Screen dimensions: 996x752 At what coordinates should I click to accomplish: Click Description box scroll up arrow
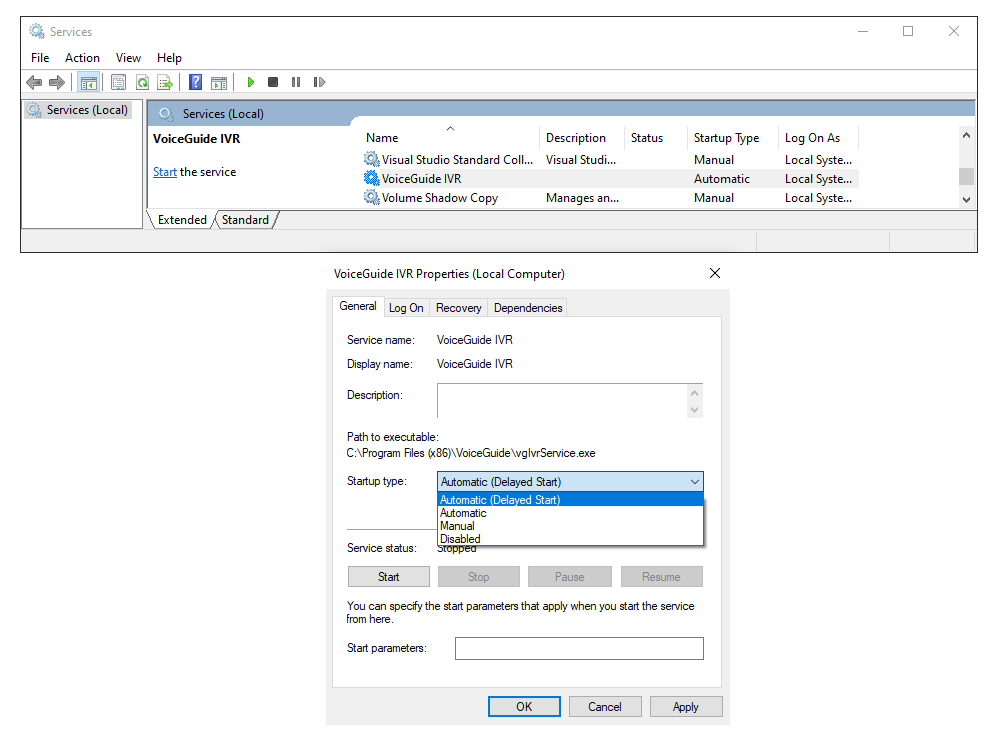click(x=694, y=393)
